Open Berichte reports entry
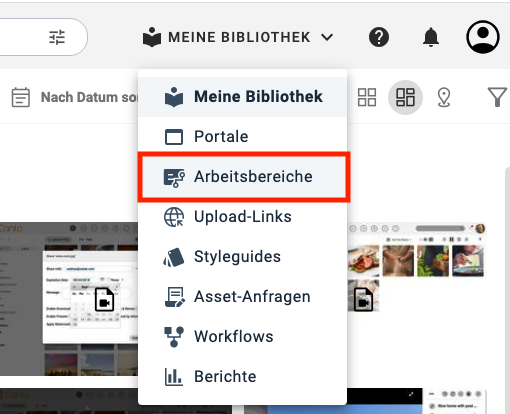510x414 pixels. point(242,377)
